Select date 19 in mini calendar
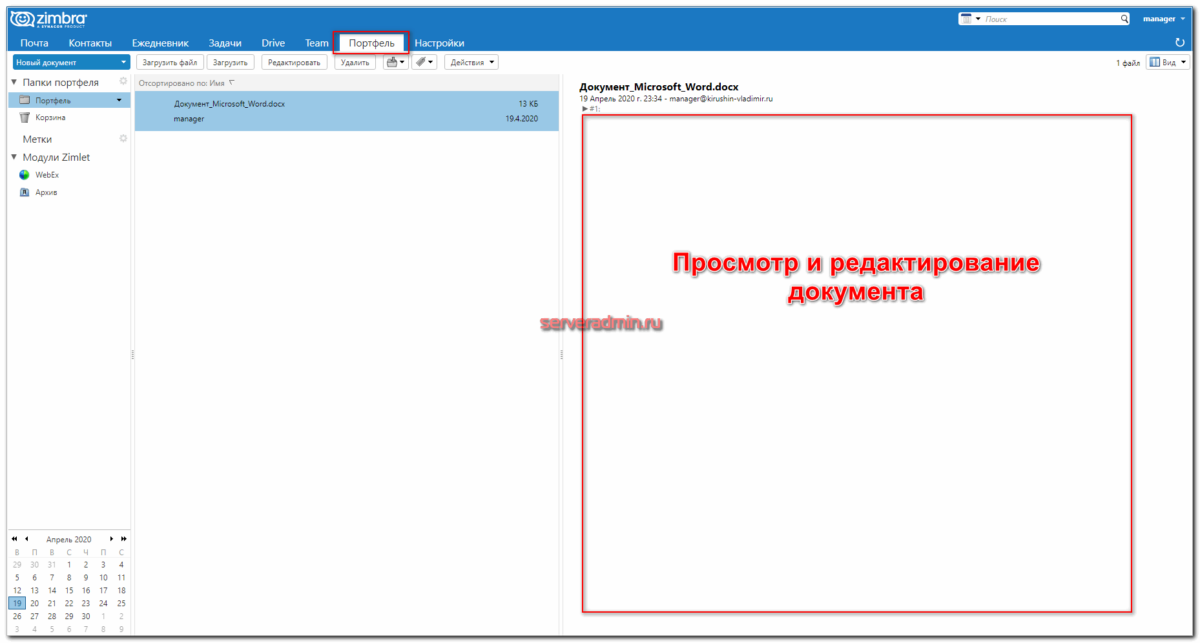The width and height of the screenshot is (1200, 643). [x=16, y=603]
